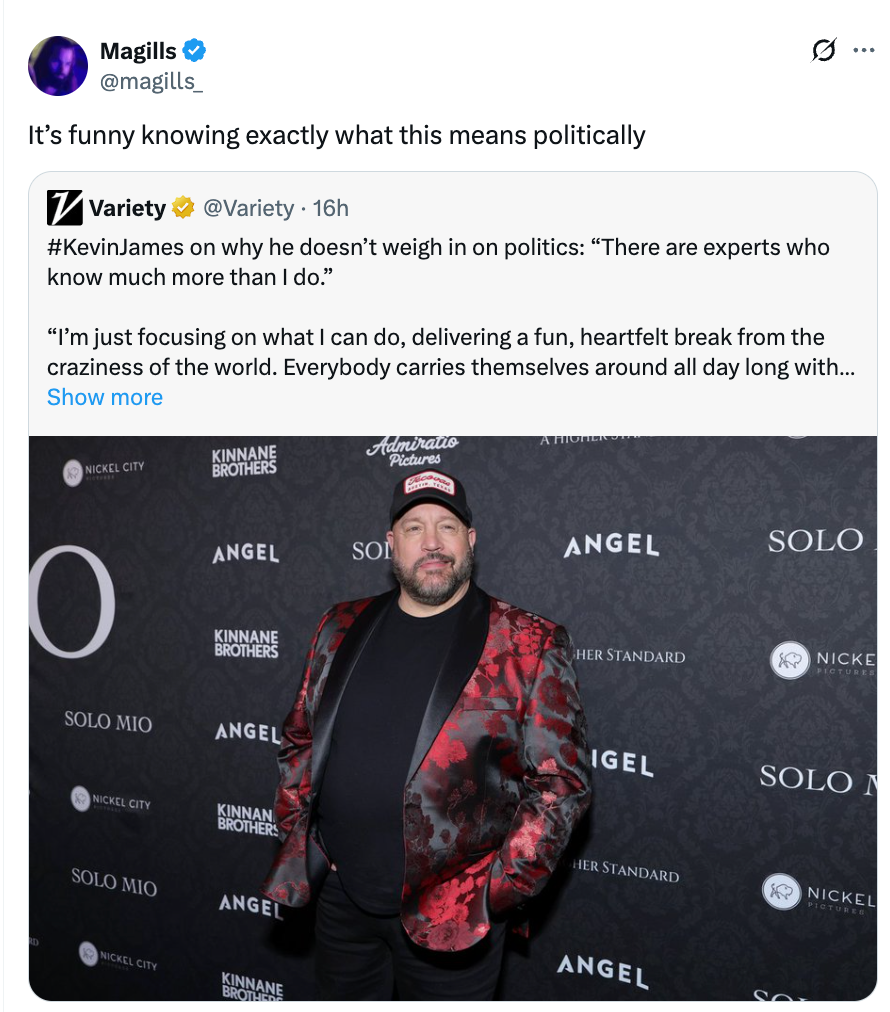Click the @magills_ handle
Screen dimensions: 890x1012
(x=151, y=80)
